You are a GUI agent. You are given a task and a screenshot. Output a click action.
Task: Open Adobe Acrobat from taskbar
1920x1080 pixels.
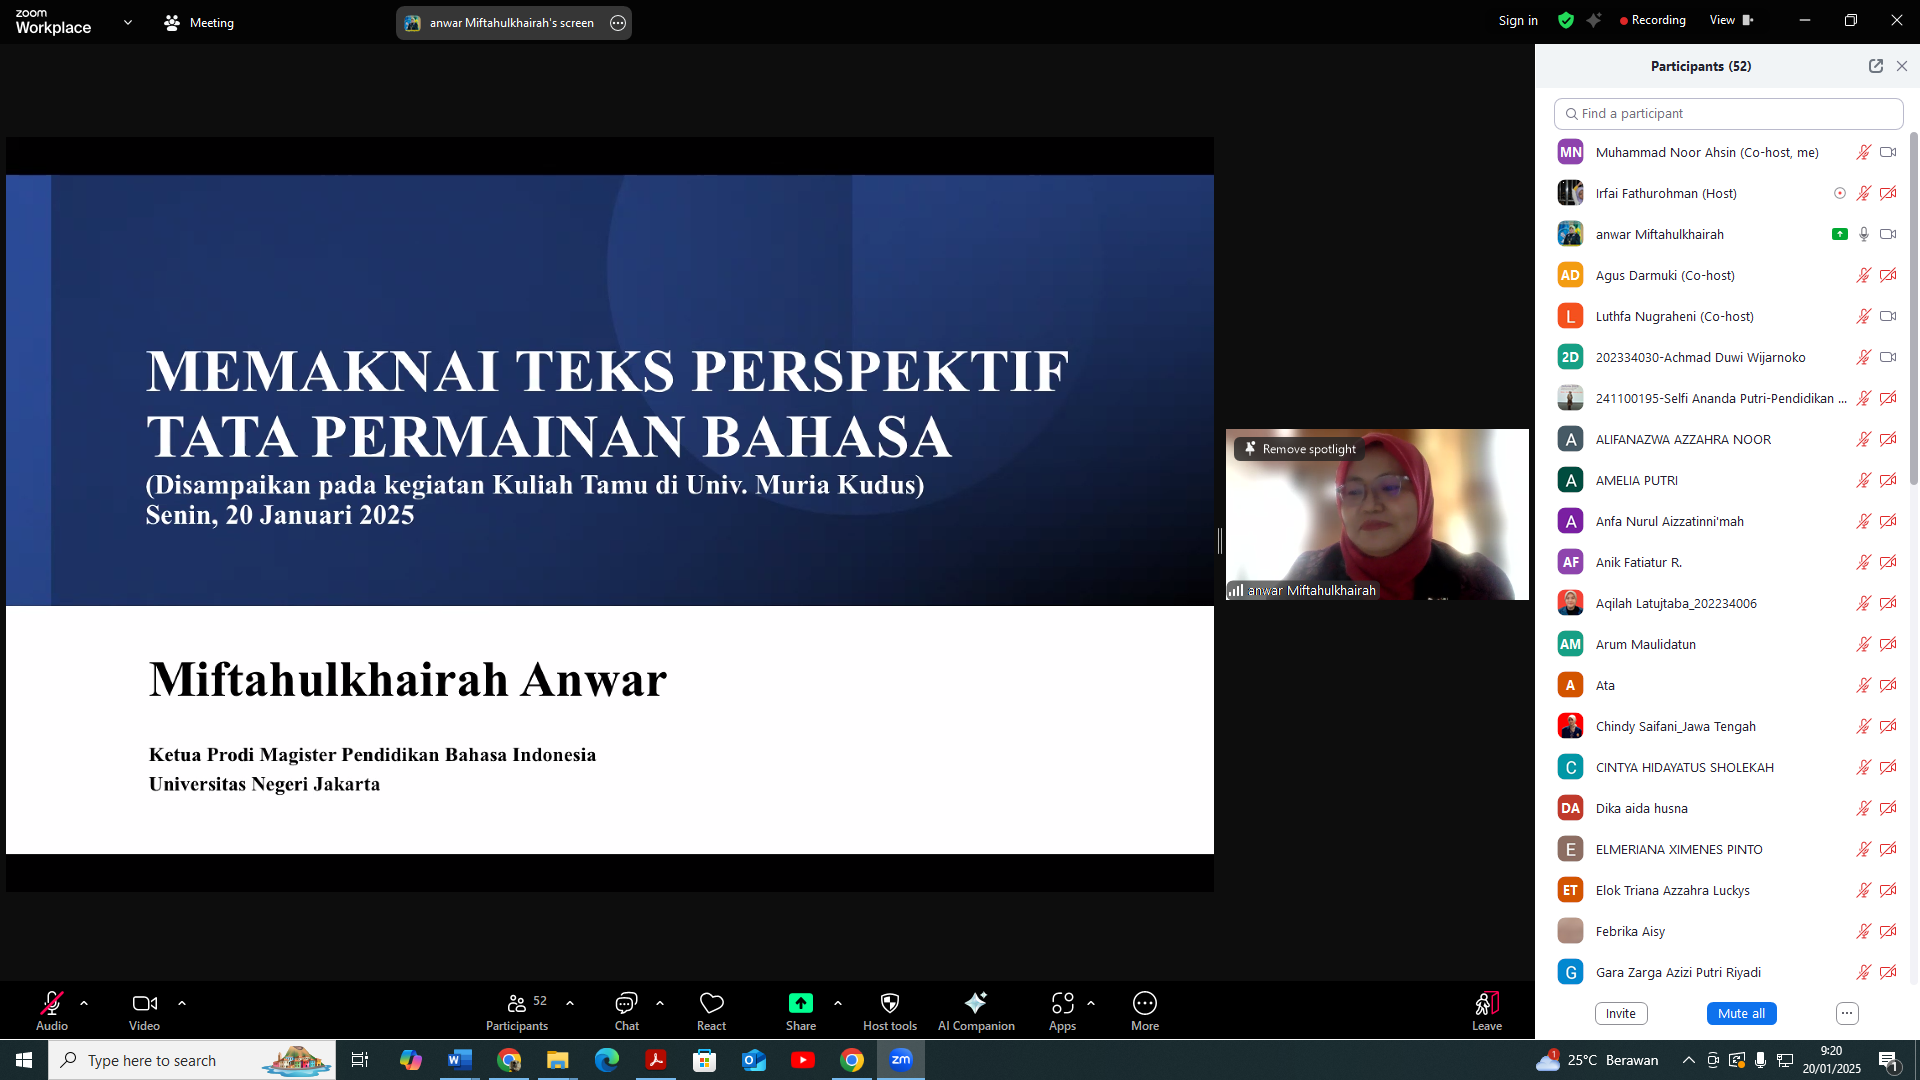656,1060
